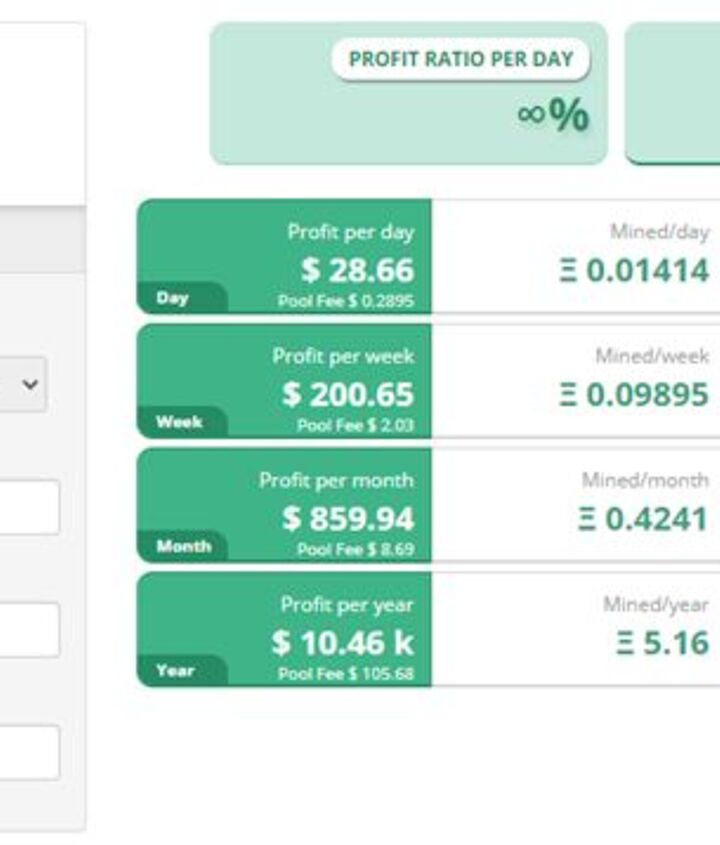Click the $ 10.46 k profit per year
This screenshot has width=720, height=845.
(342, 642)
